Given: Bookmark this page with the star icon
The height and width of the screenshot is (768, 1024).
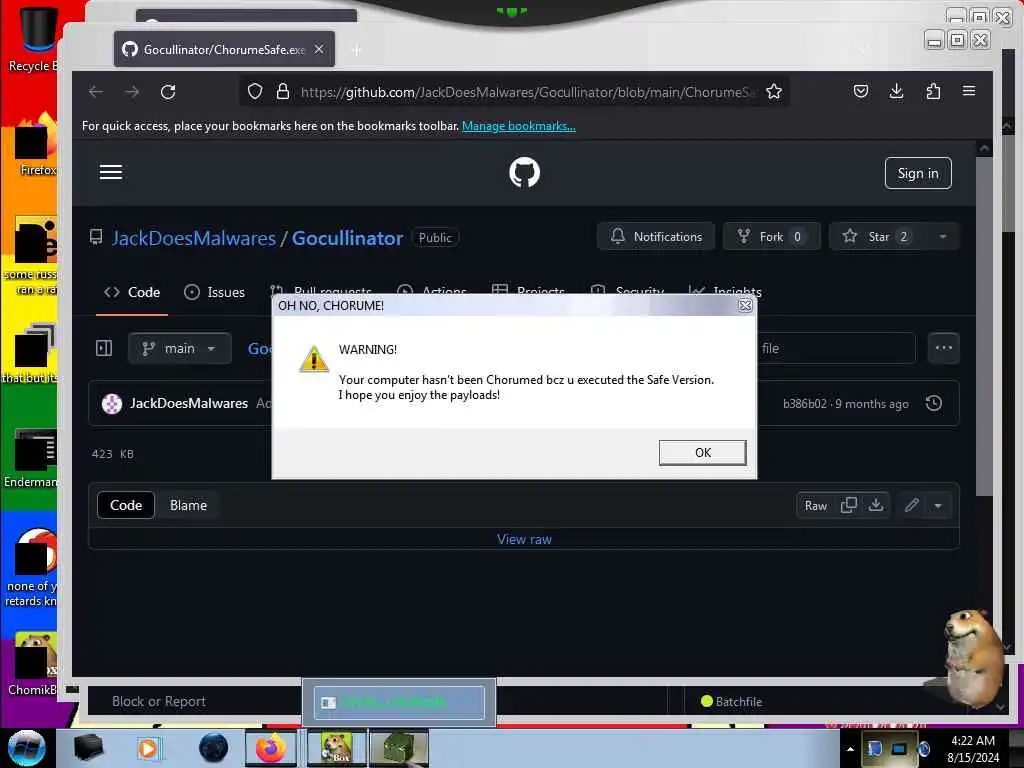Looking at the screenshot, I should [774, 91].
